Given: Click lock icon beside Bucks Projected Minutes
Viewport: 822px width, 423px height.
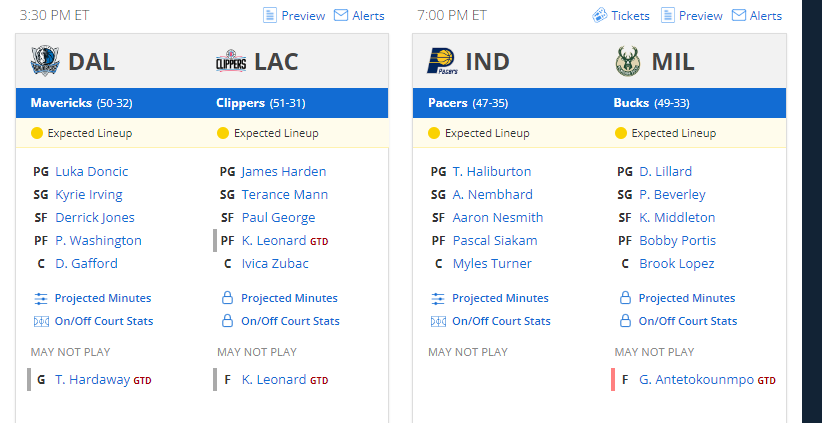Looking at the screenshot, I should (x=625, y=298).
